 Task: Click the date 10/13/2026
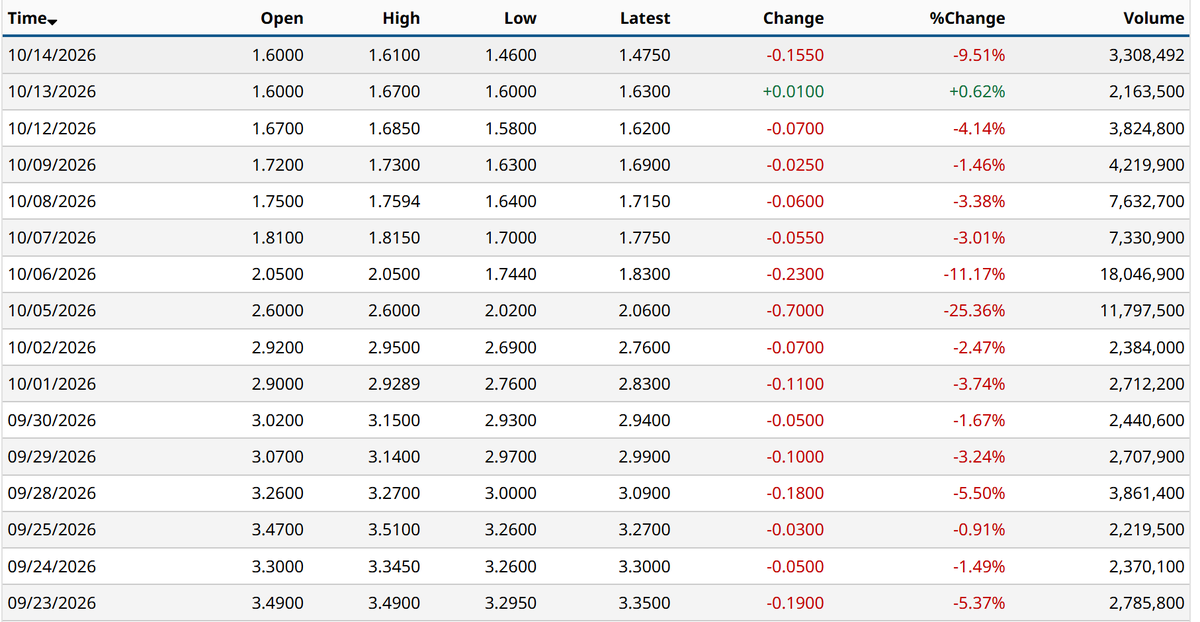pos(52,92)
